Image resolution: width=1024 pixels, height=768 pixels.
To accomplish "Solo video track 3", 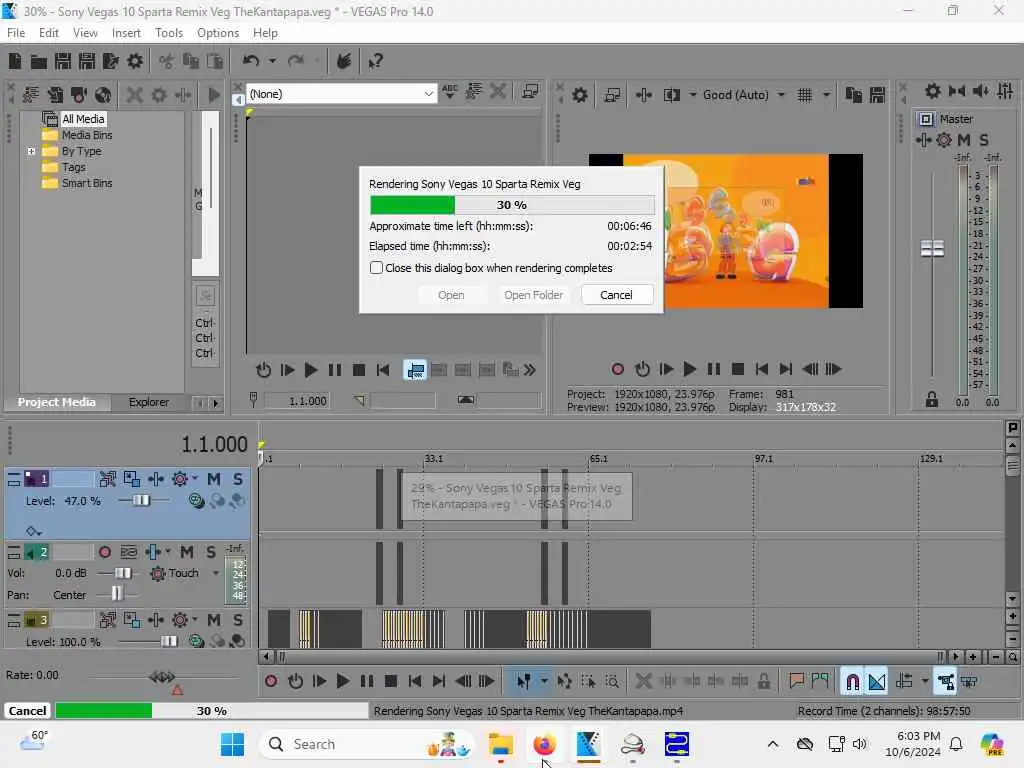I will (238, 620).
